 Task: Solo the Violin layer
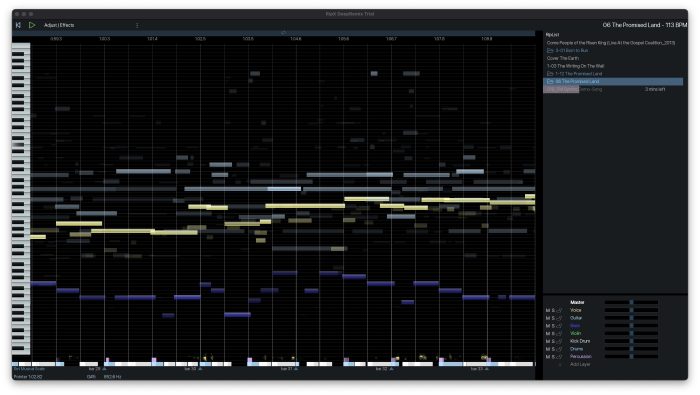point(553,334)
